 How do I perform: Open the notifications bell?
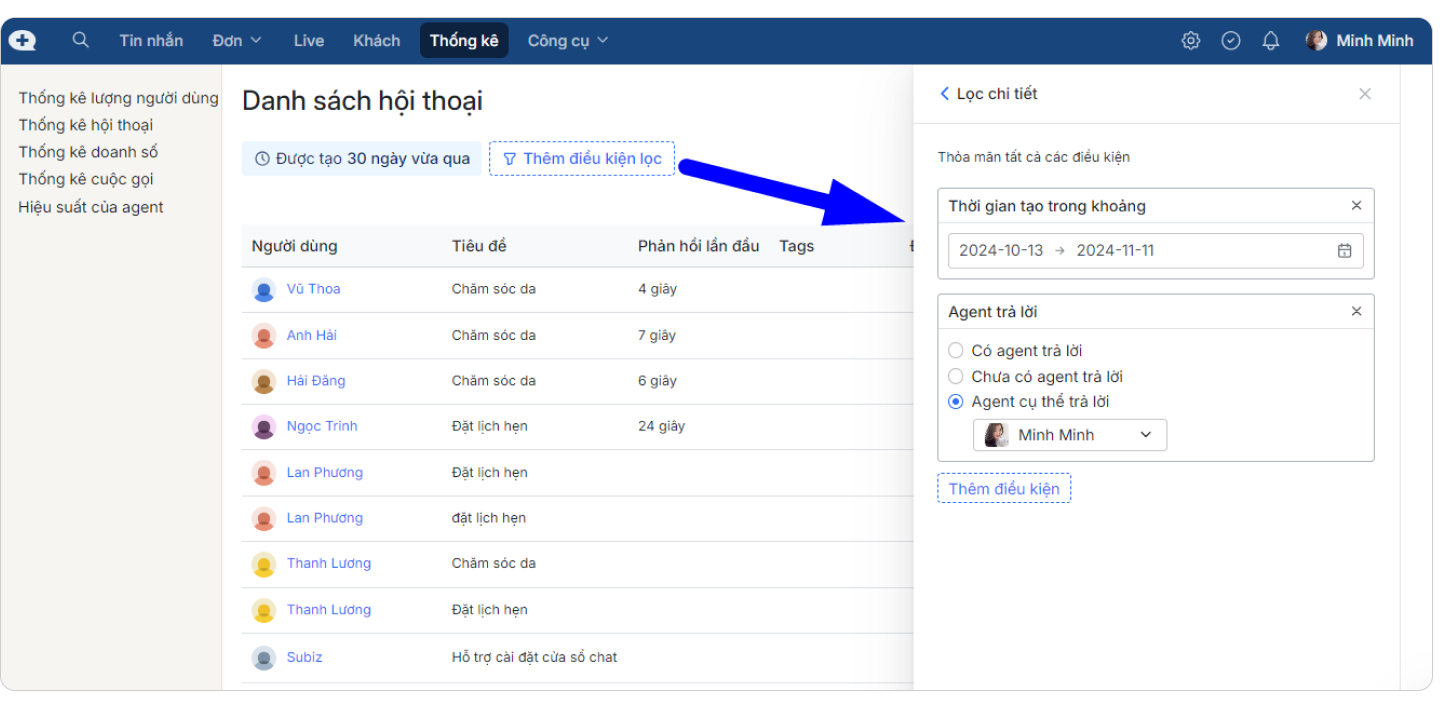click(1271, 41)
